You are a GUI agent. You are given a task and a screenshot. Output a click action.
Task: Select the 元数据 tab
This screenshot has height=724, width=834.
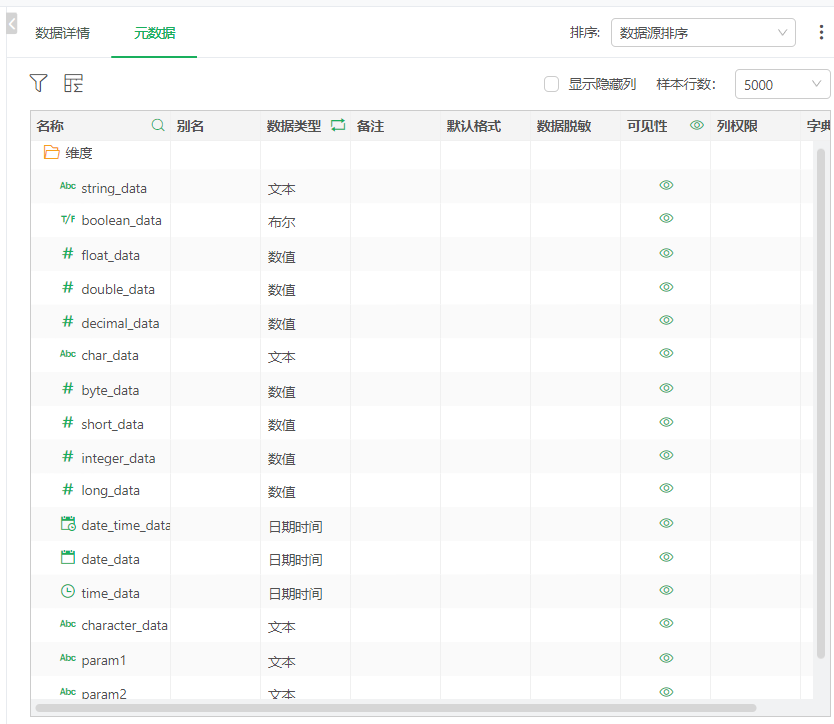[154, 33]
